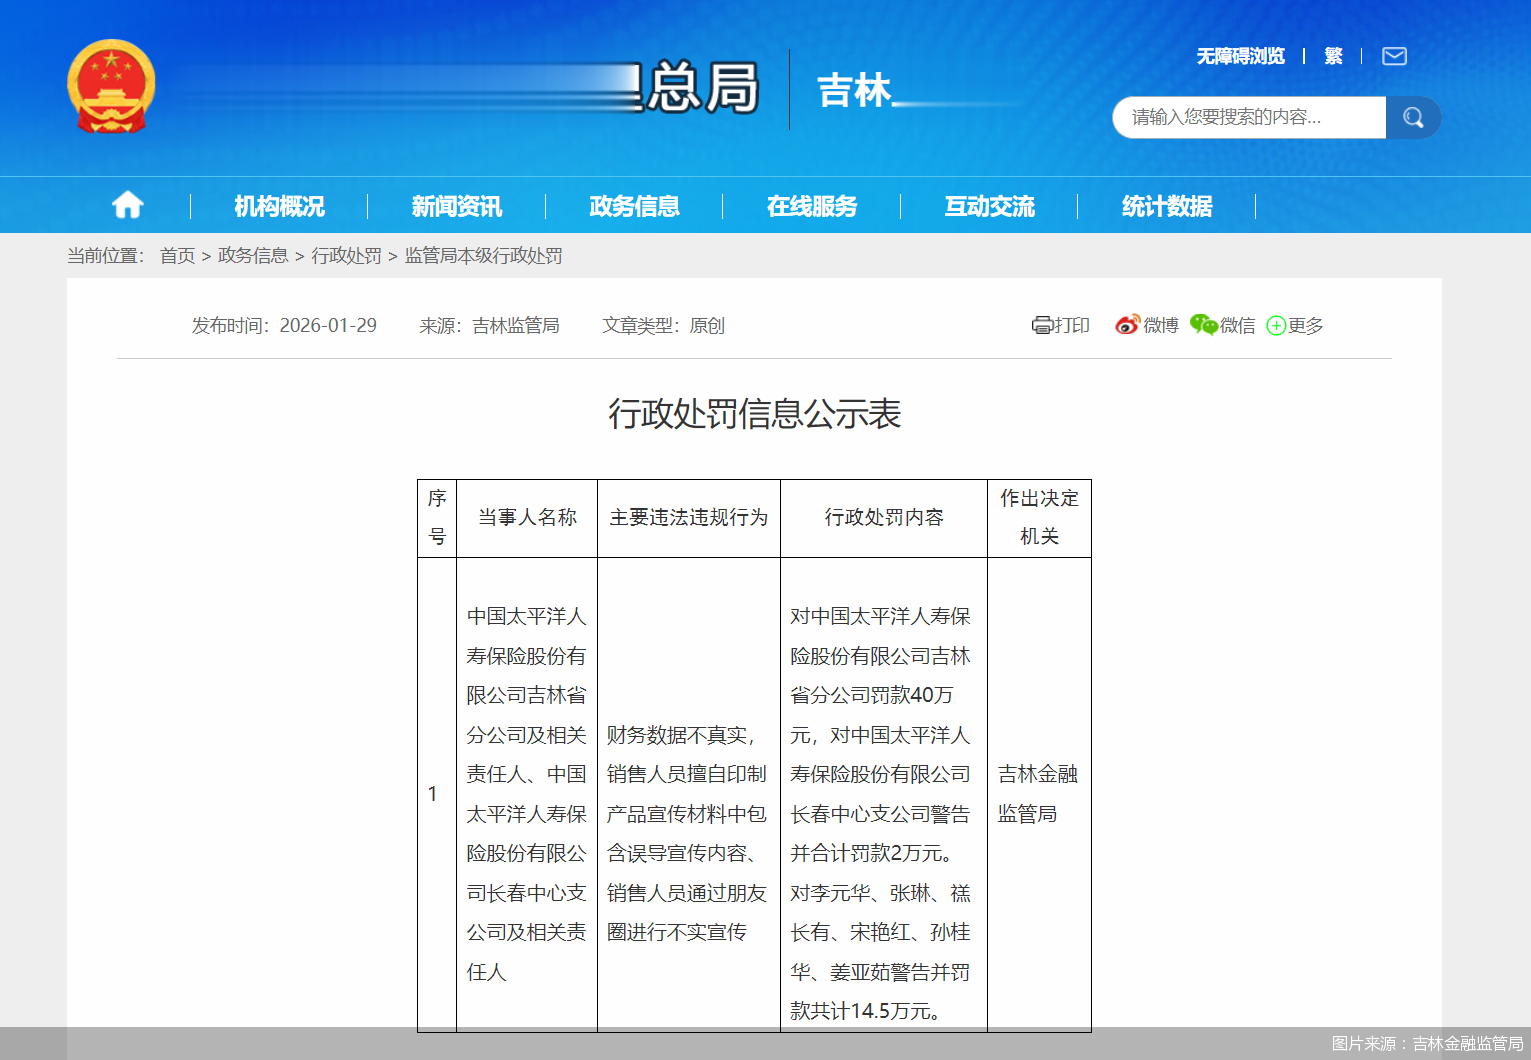Open the 机构概况 menu
Viewport: 1531px width, 1060px height.
pos(279,206)
